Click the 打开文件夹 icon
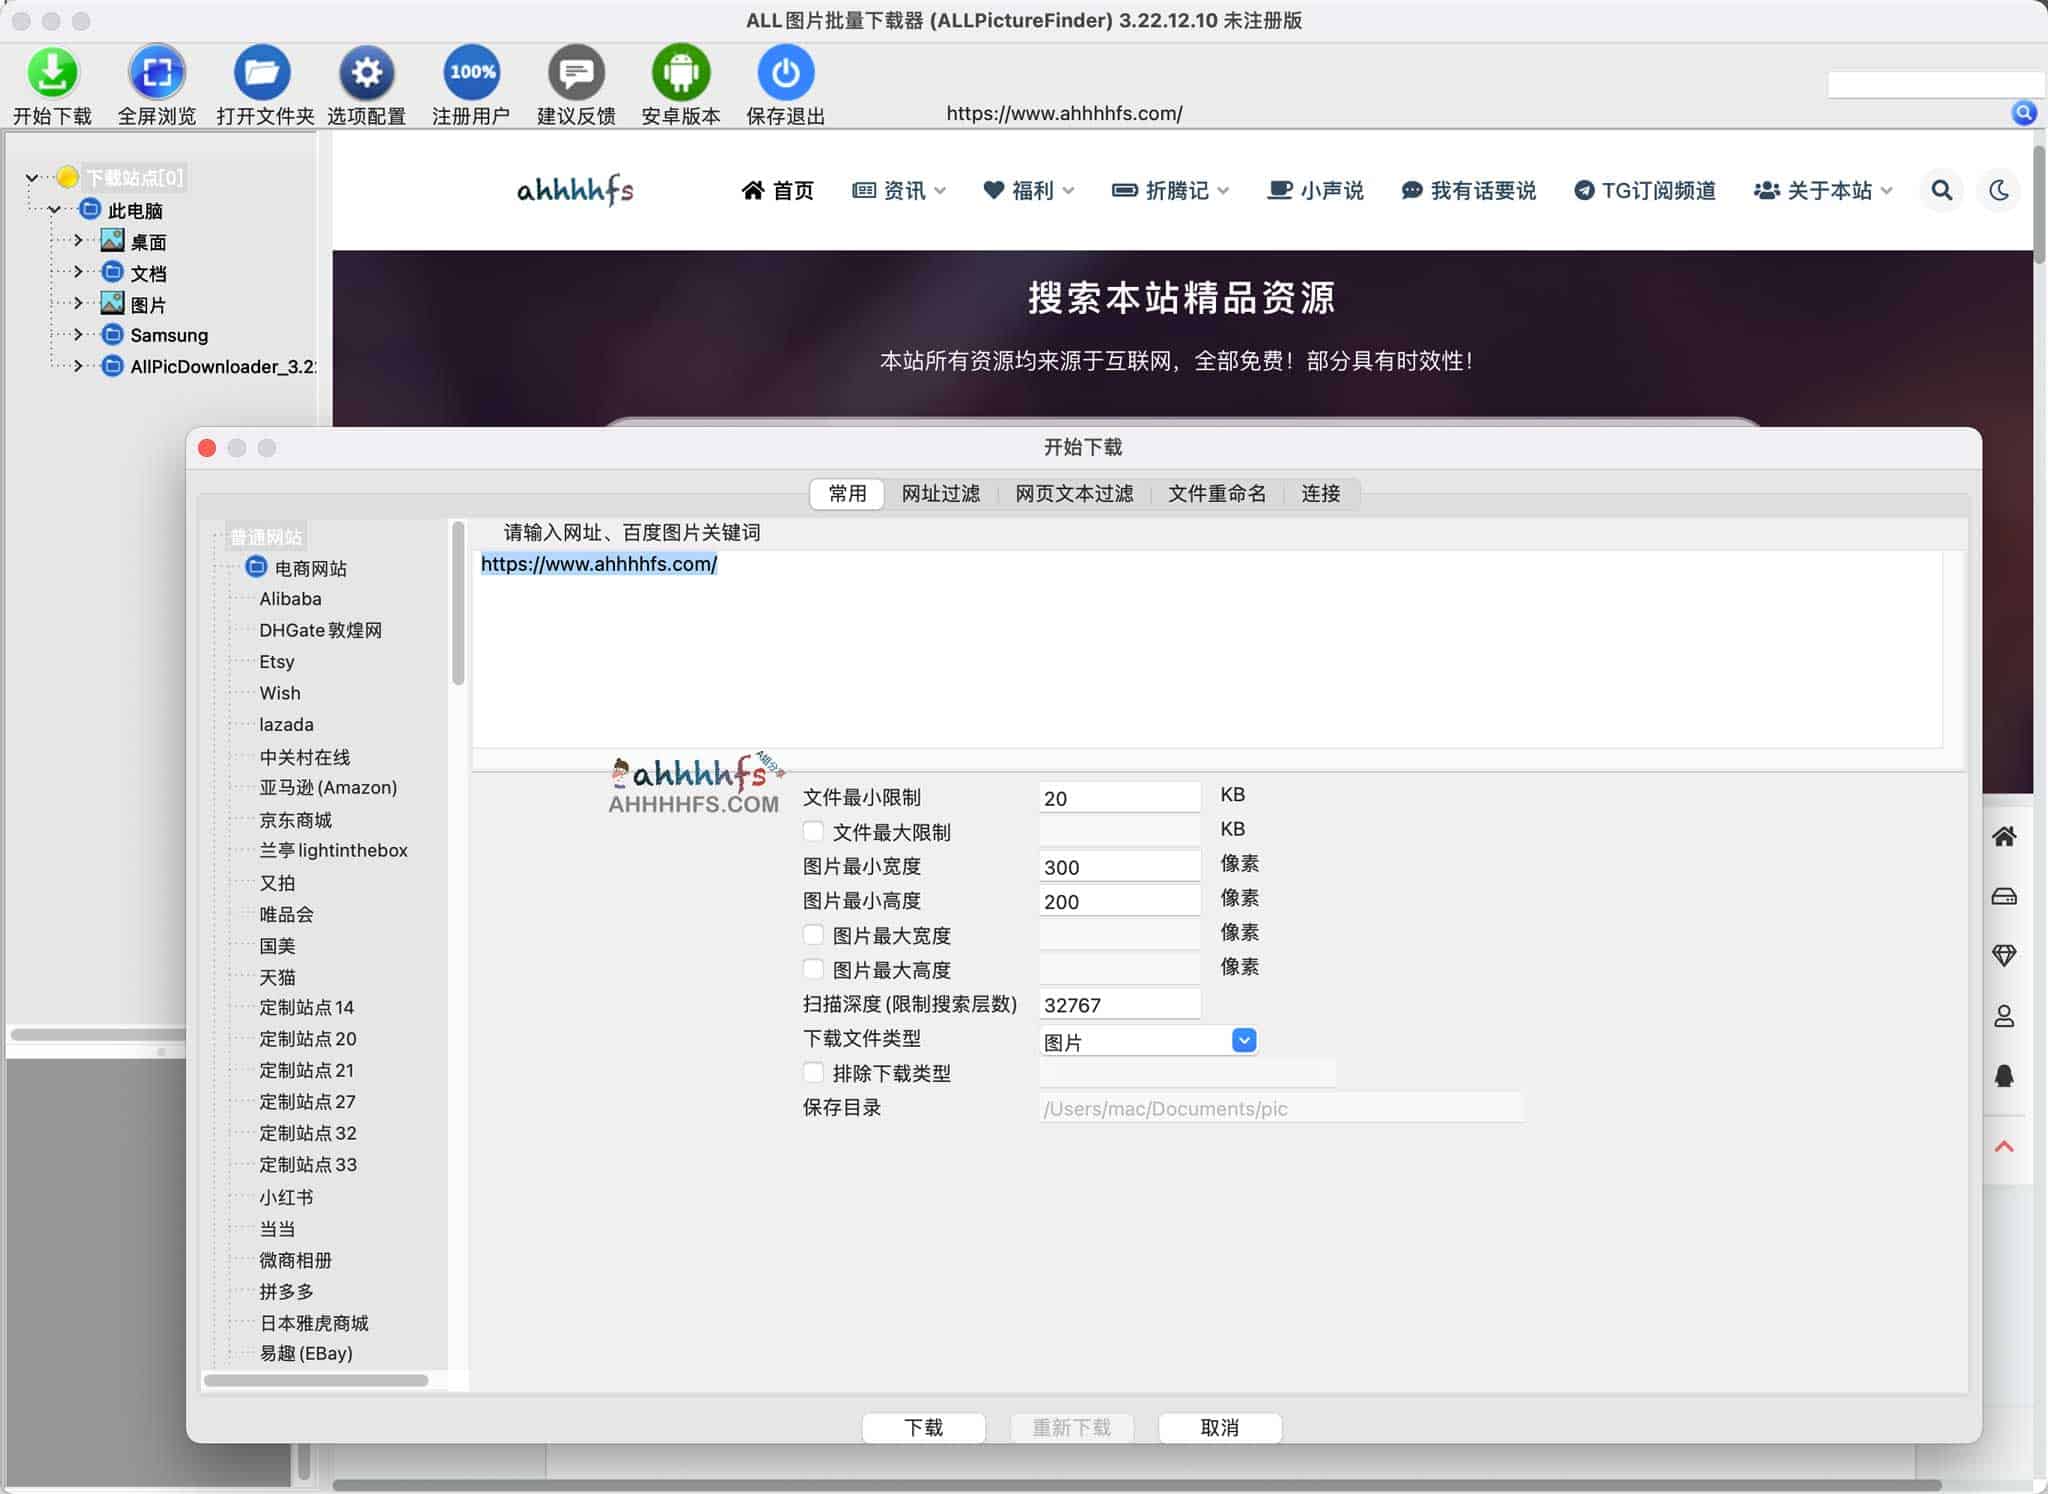 (x=262, y=73)
